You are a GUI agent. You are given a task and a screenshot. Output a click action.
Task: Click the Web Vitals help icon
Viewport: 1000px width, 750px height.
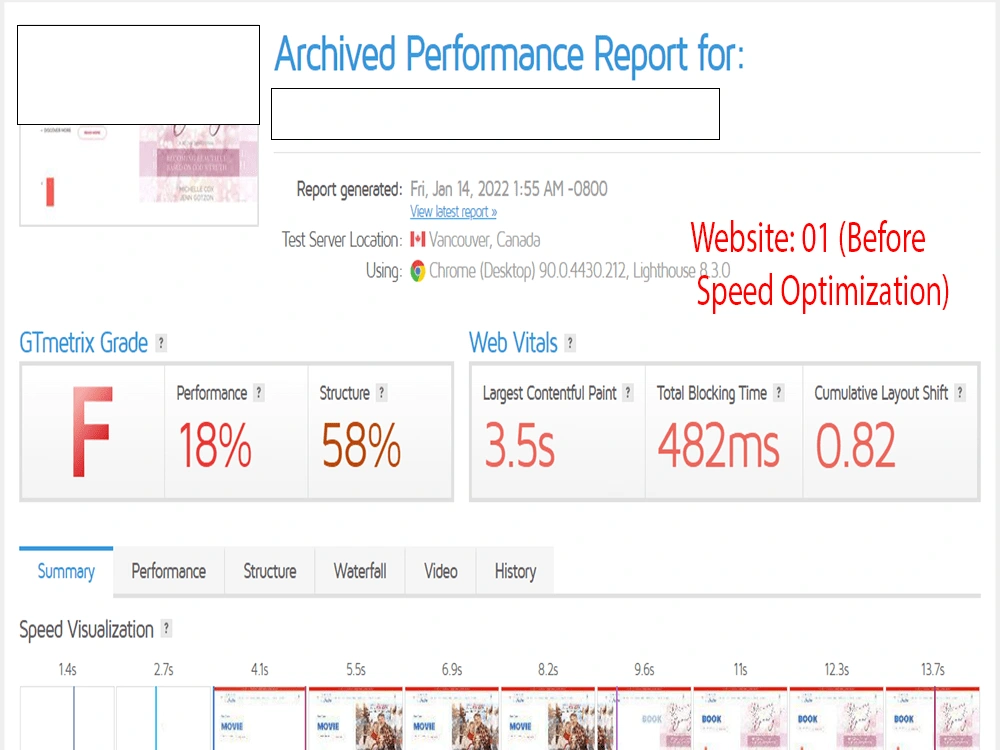(570, 343)
